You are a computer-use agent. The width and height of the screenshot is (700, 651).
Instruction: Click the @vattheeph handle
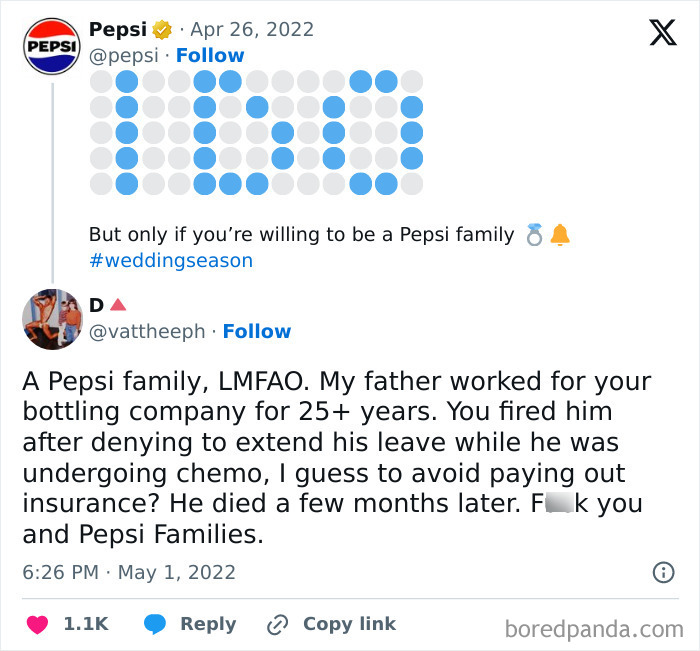(x=148, y=331)
